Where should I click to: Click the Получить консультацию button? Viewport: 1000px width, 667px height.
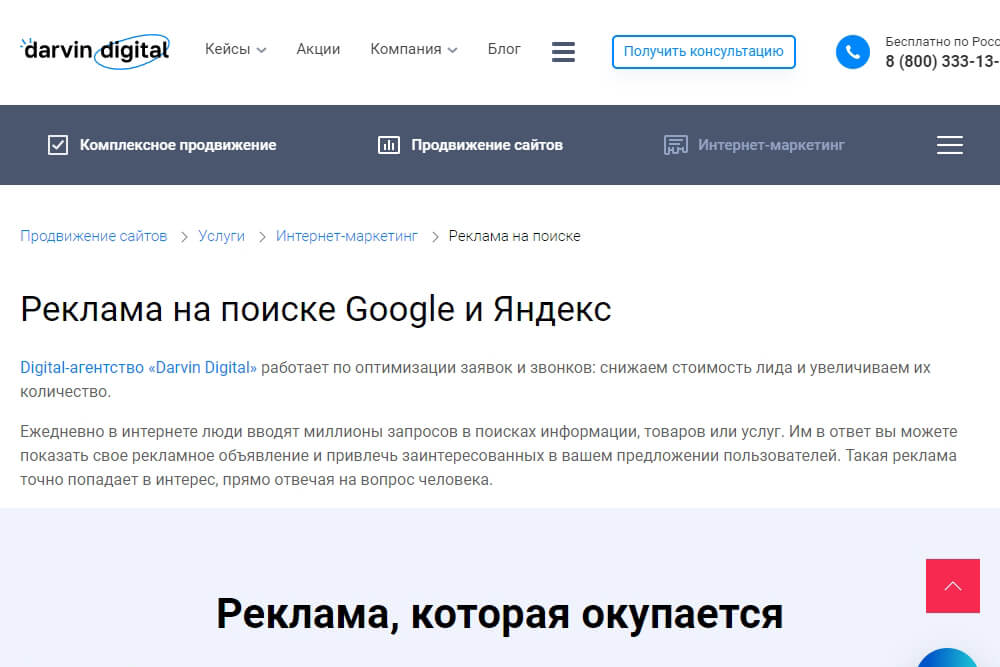pyautogui.click(x=703, y=52)
